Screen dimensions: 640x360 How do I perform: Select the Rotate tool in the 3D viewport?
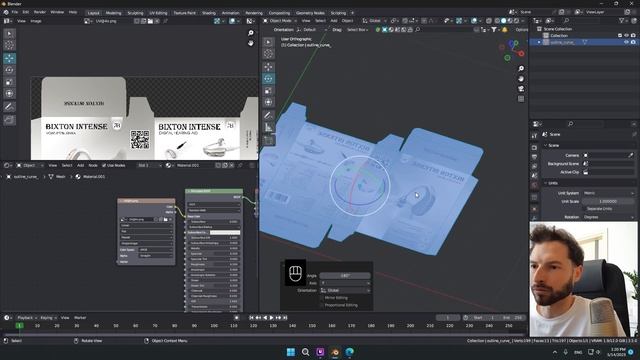pyautogui.click(x=268, y=78)
